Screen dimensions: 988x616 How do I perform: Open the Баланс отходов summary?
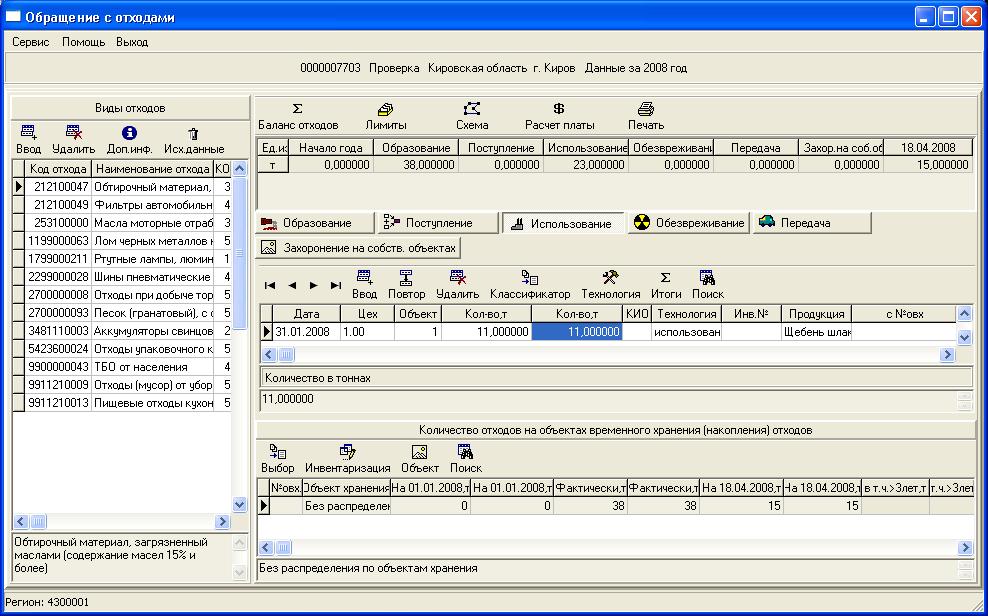(x=297, y=116)
